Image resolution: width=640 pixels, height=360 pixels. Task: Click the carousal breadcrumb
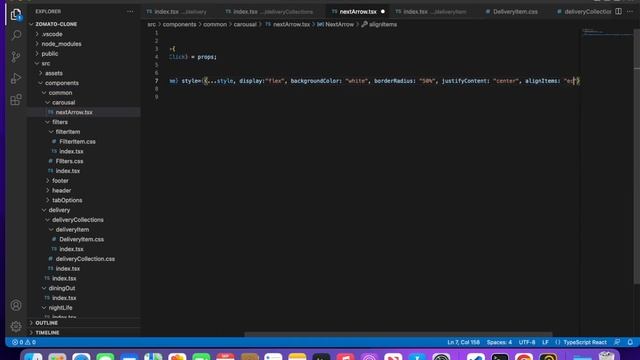[245, 24]
